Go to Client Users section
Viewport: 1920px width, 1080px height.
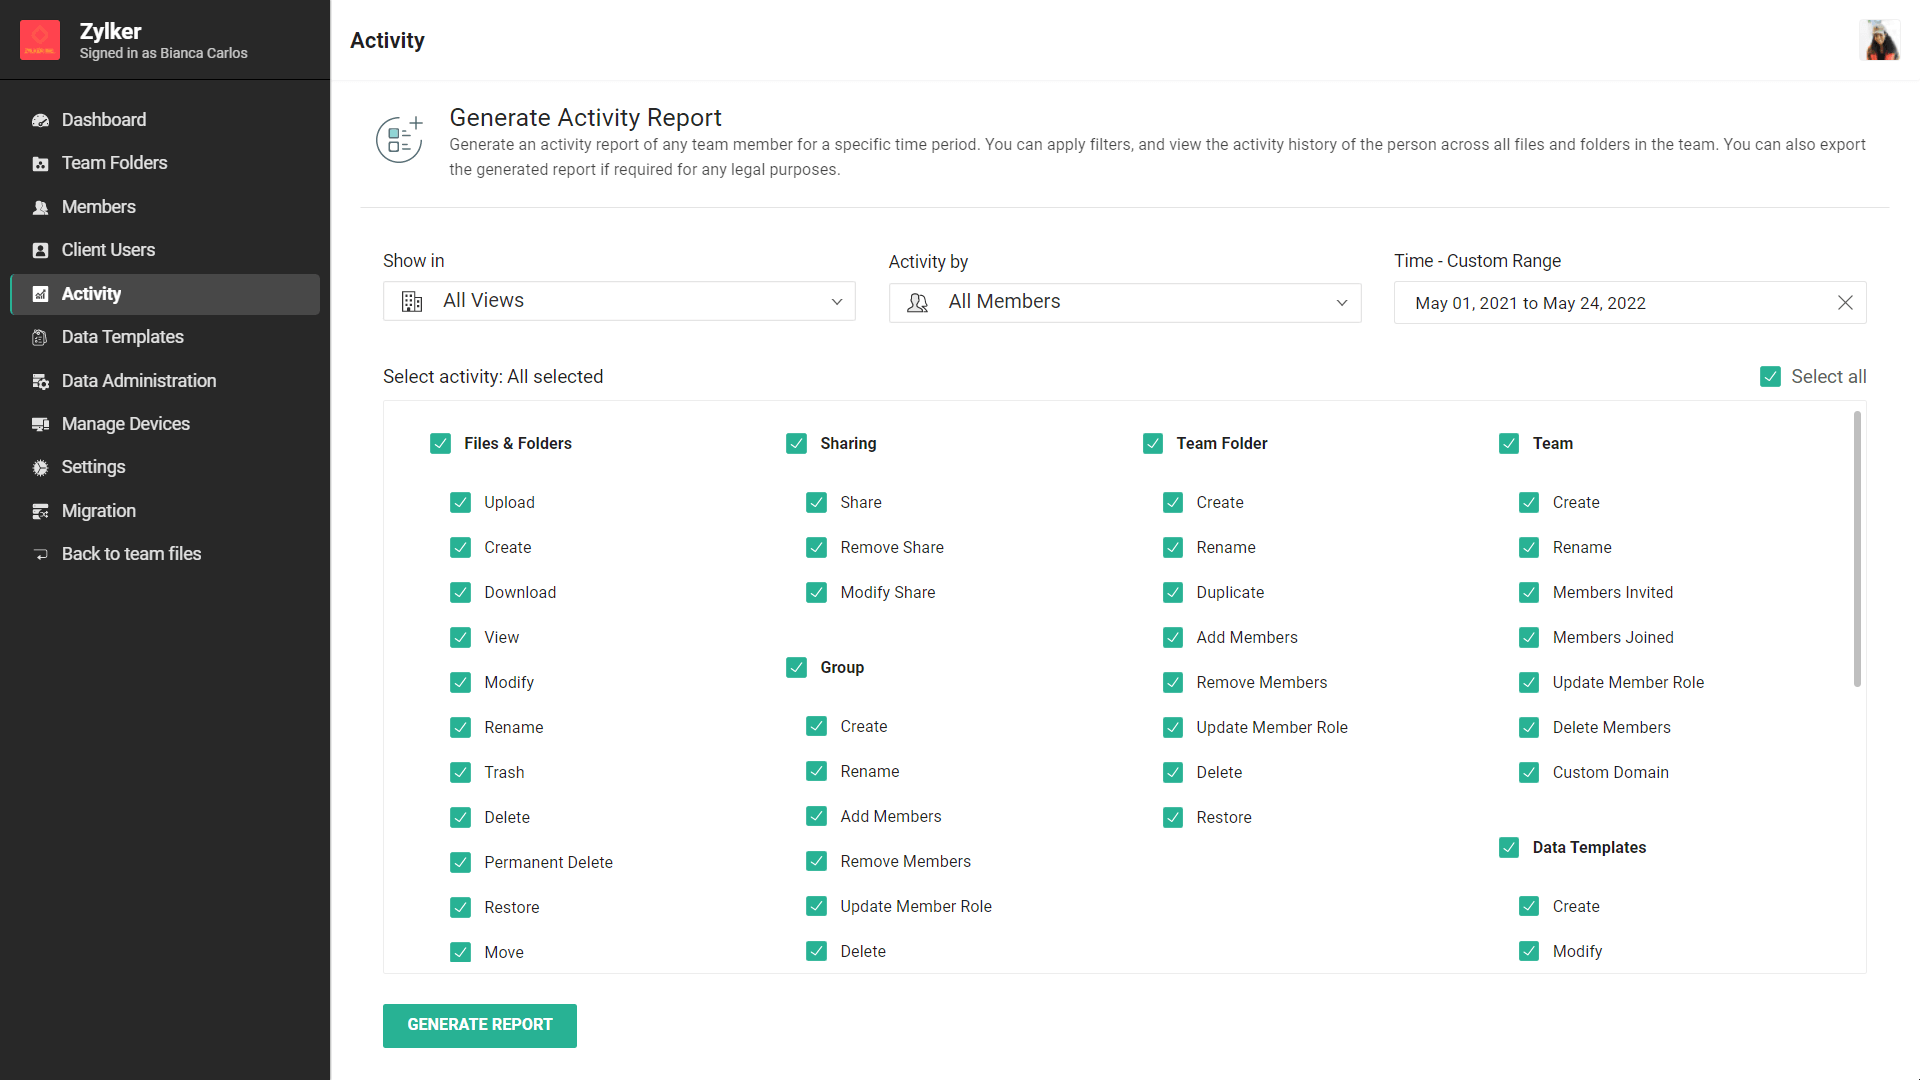pos(108,250)
